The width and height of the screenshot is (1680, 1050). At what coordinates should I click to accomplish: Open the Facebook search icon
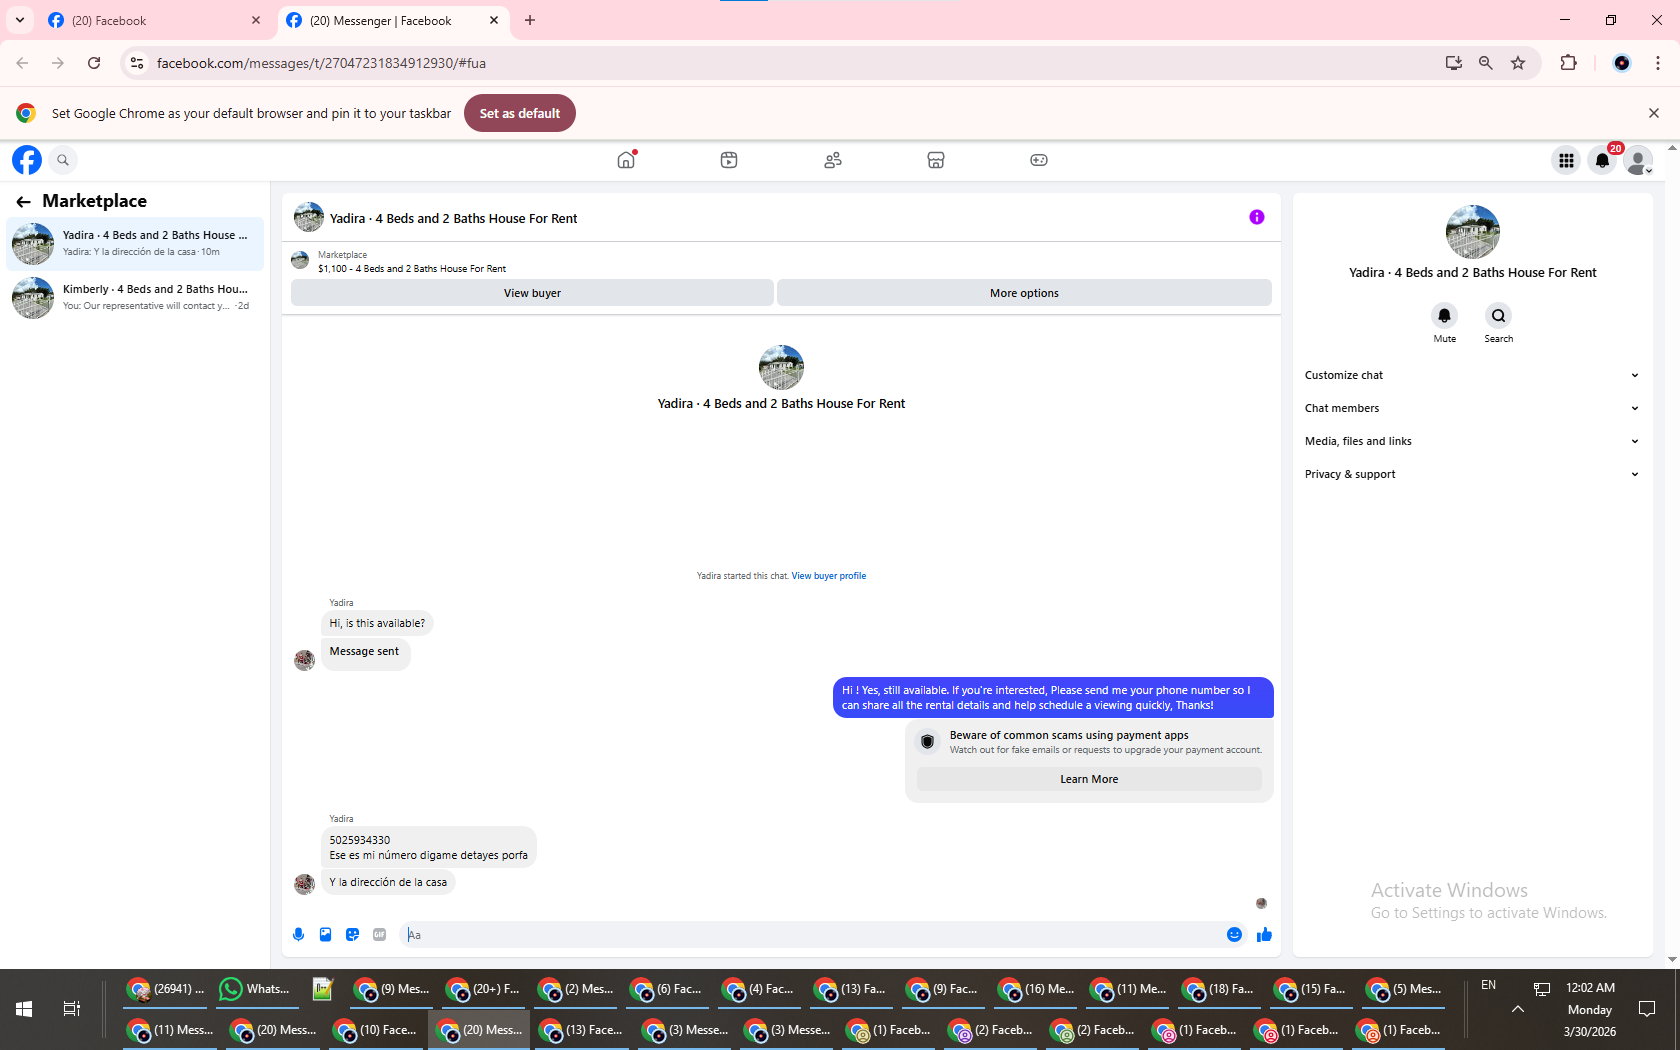click(63, 160)
